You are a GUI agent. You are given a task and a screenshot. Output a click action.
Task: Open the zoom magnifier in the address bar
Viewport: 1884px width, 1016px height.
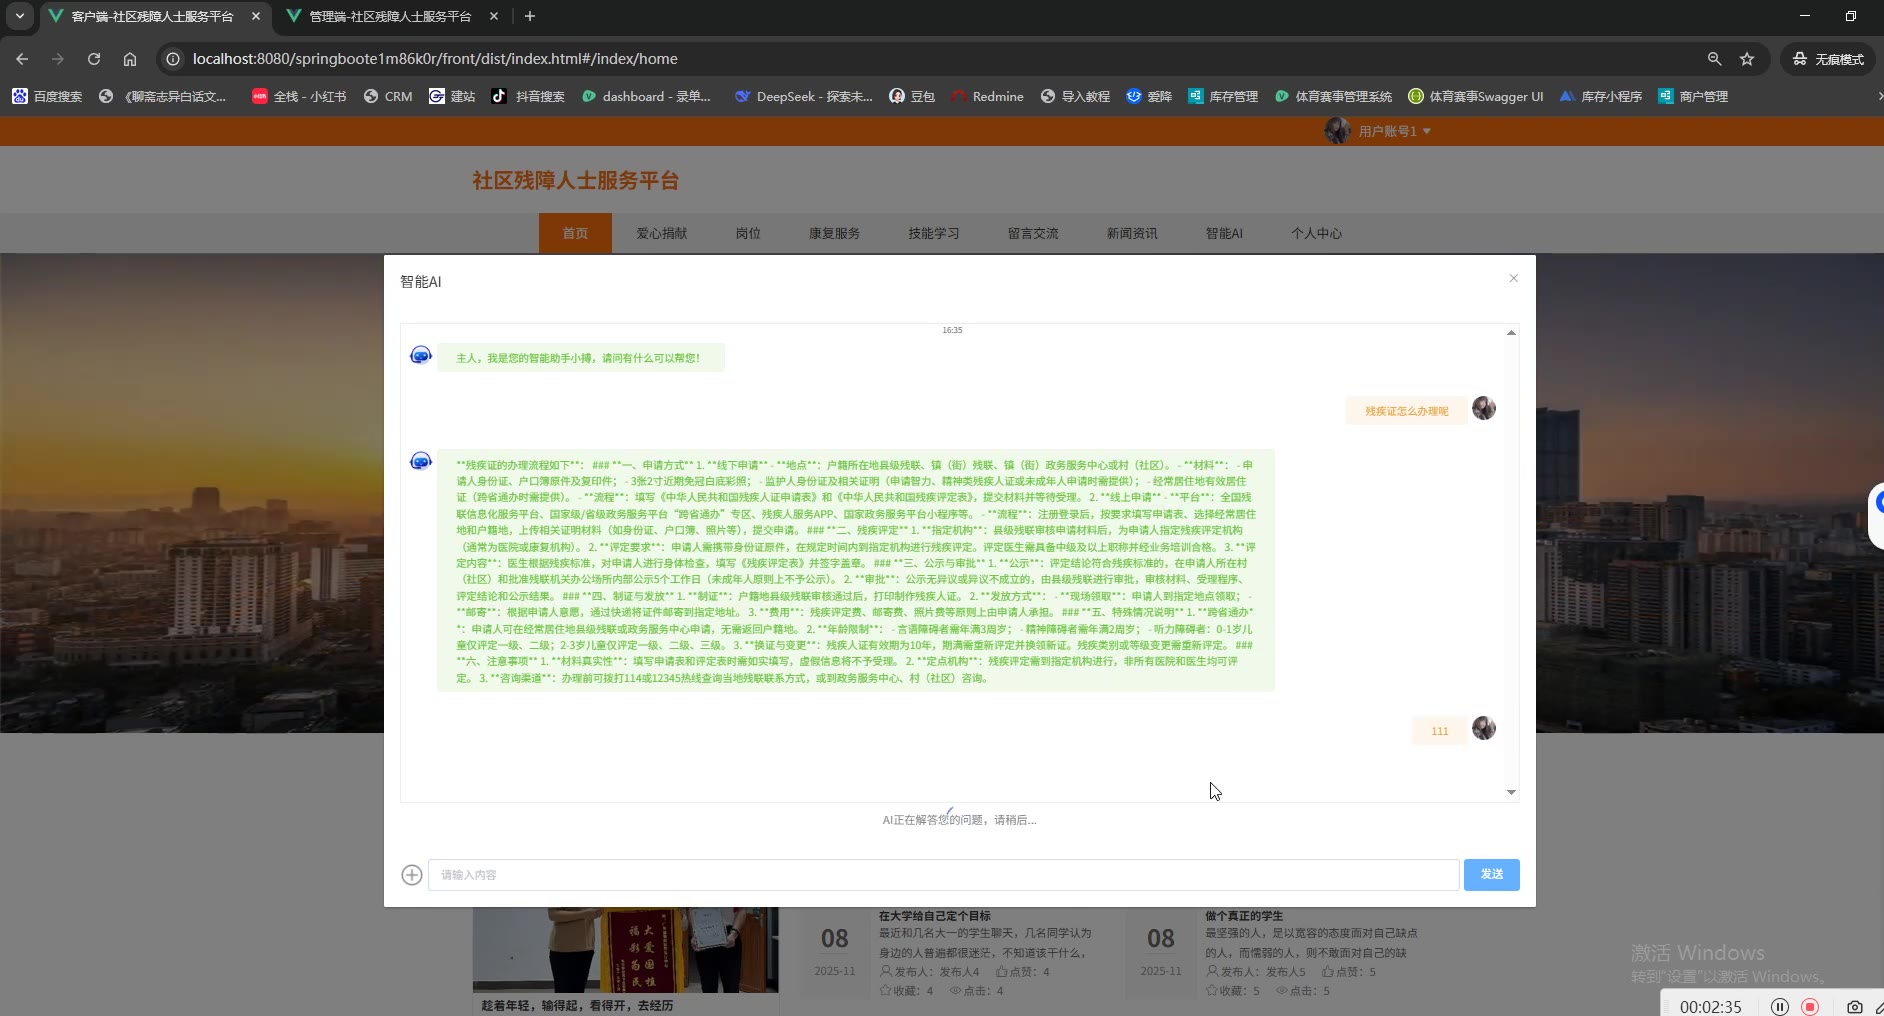(1714, 59)
